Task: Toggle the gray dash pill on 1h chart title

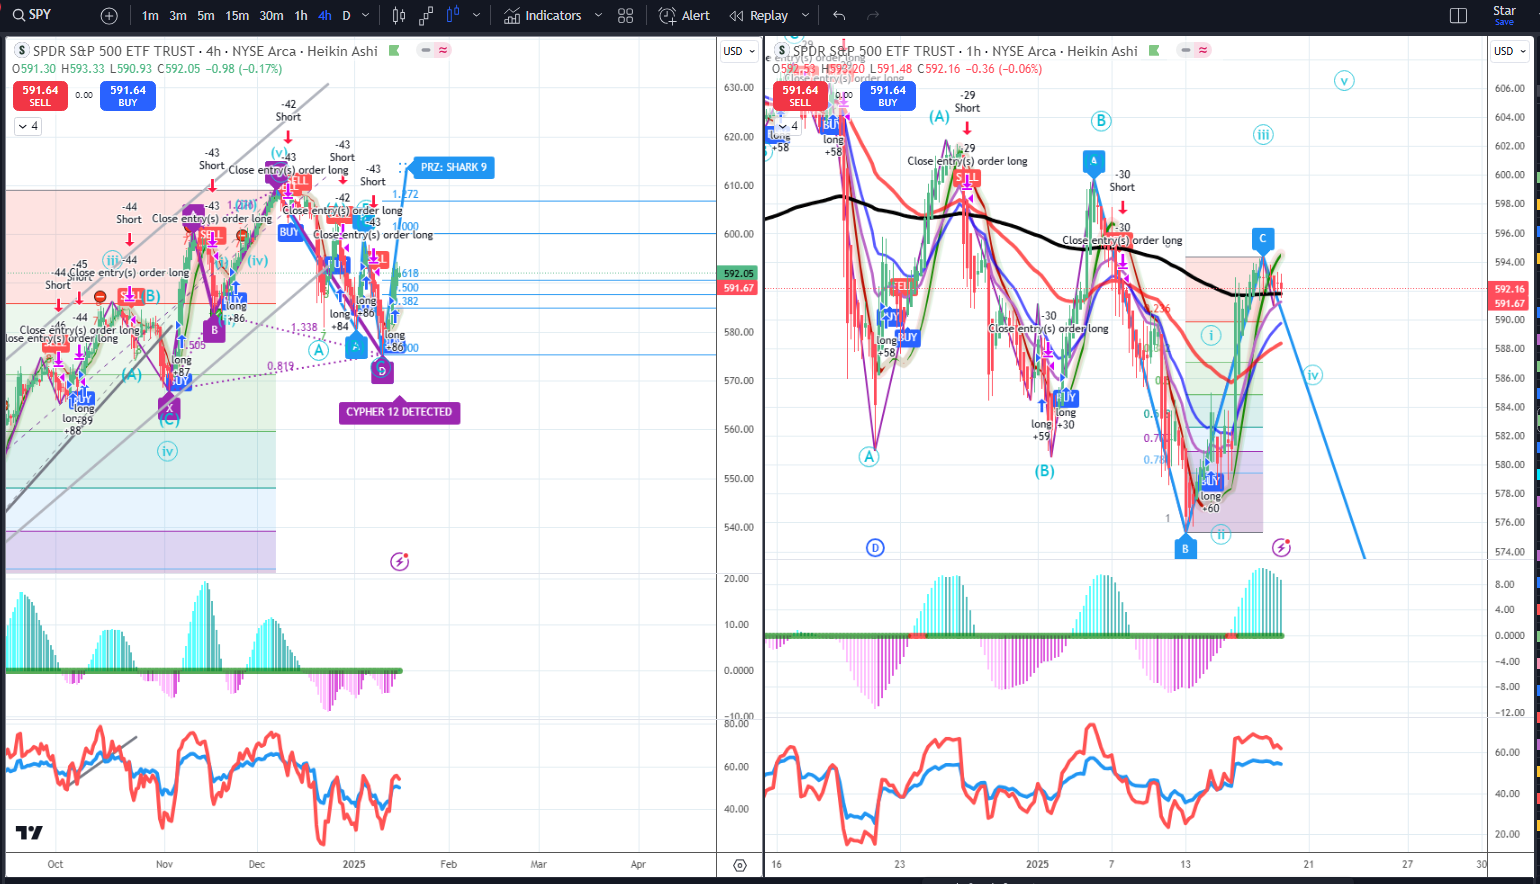Action: [x=1186, y=50]
